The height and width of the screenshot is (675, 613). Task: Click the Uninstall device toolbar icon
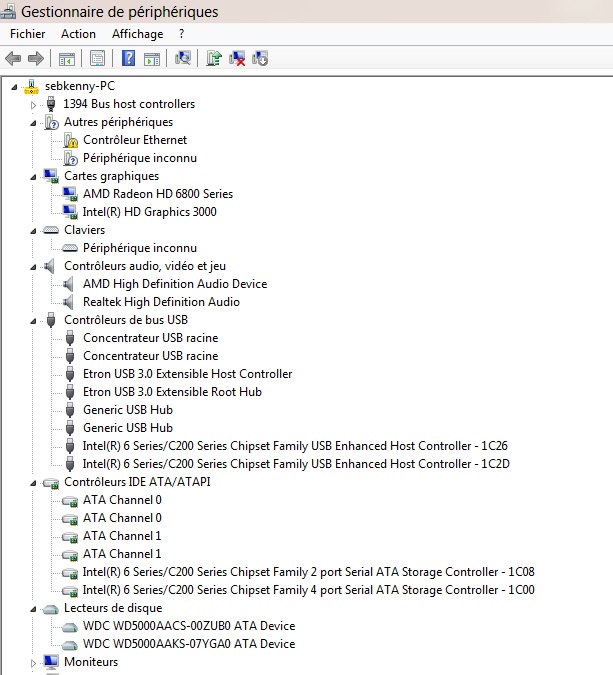238,58
